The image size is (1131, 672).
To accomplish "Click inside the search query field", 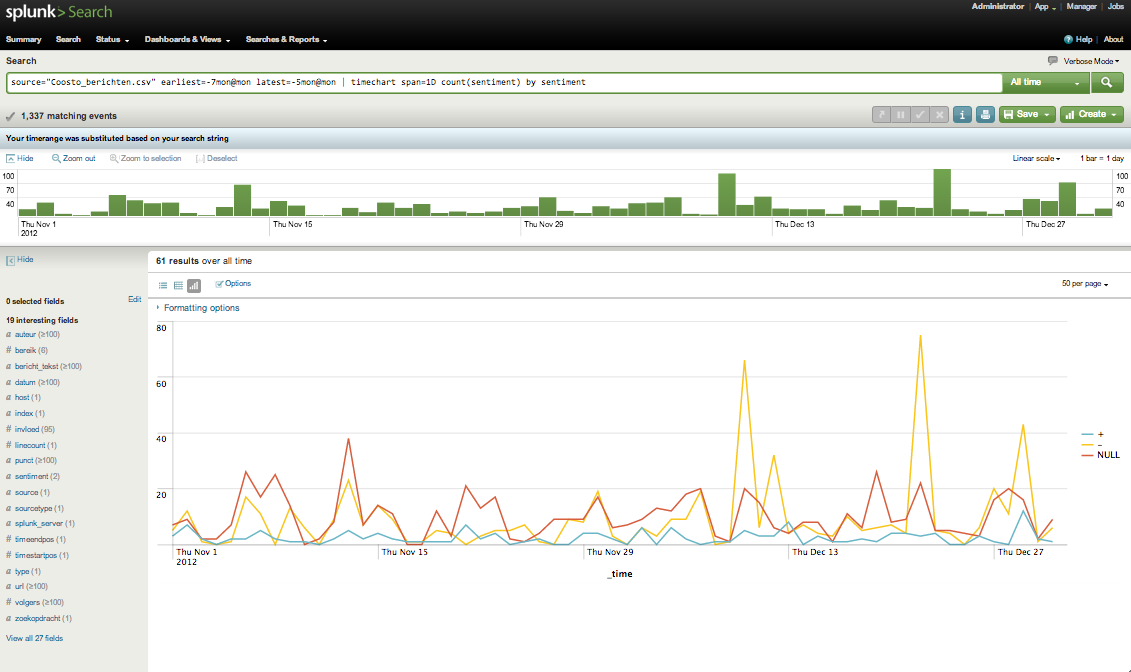I will click(500, 82).
